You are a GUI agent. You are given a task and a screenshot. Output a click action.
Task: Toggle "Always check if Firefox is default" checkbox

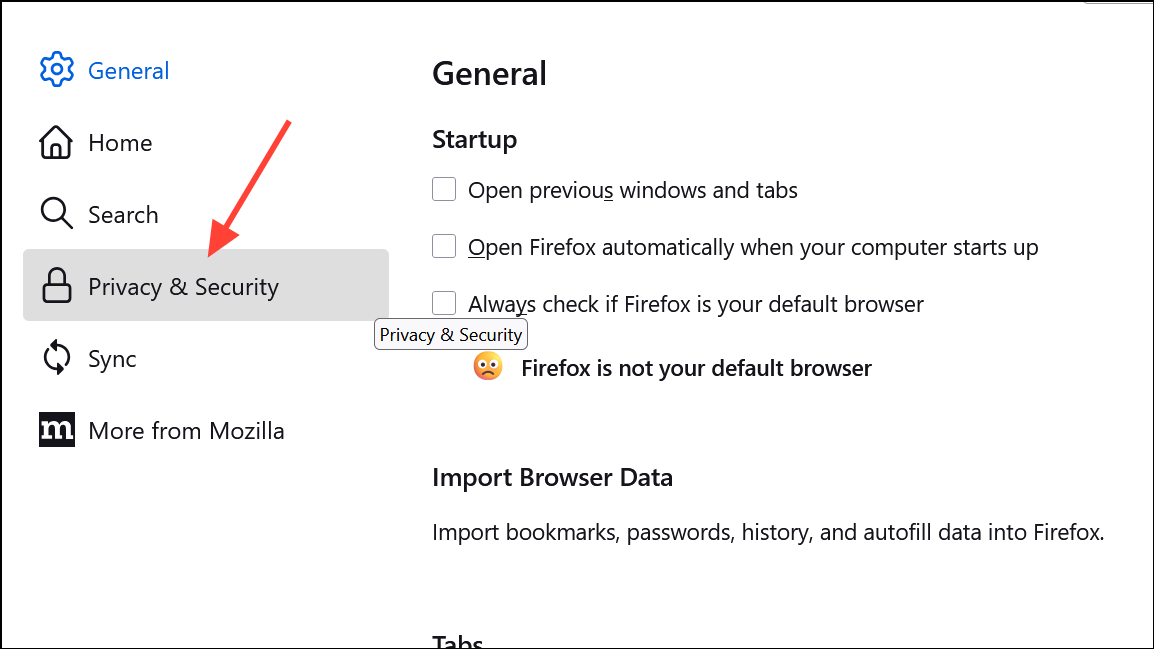[444, 303]
